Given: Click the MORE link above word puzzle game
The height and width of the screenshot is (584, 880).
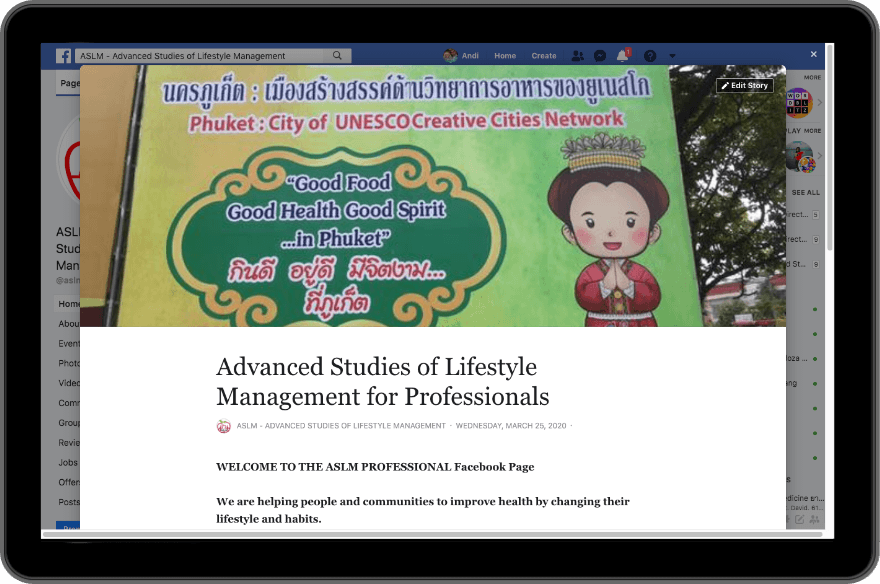Looking at the screenshot, I should coord(812,77).
